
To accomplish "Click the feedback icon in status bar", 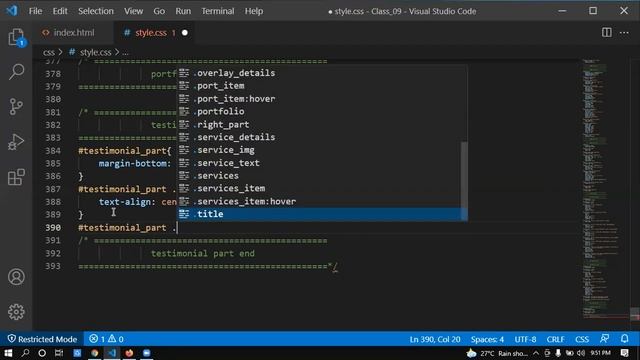I will point(604,339).
